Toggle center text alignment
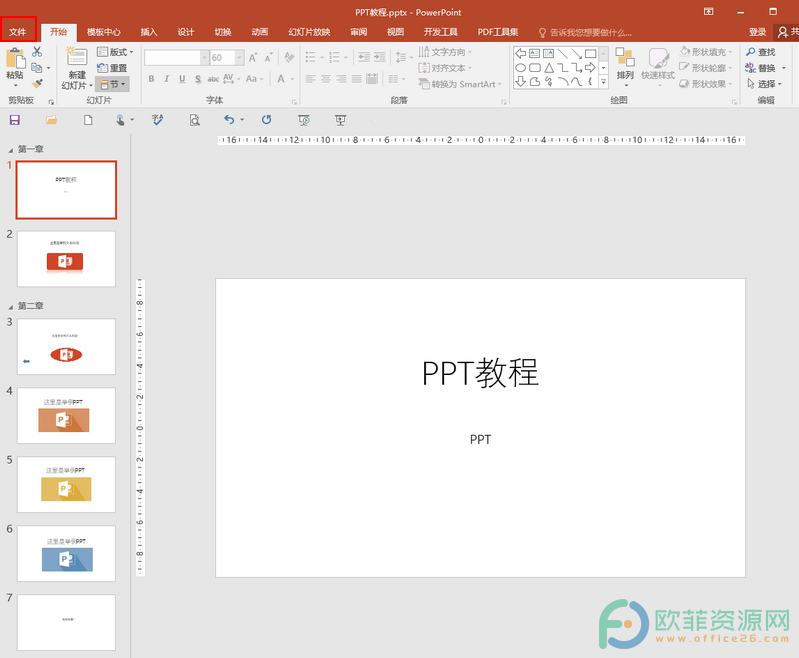The width and height of the screenshot is (799, 658). click(x=326, y=79)
